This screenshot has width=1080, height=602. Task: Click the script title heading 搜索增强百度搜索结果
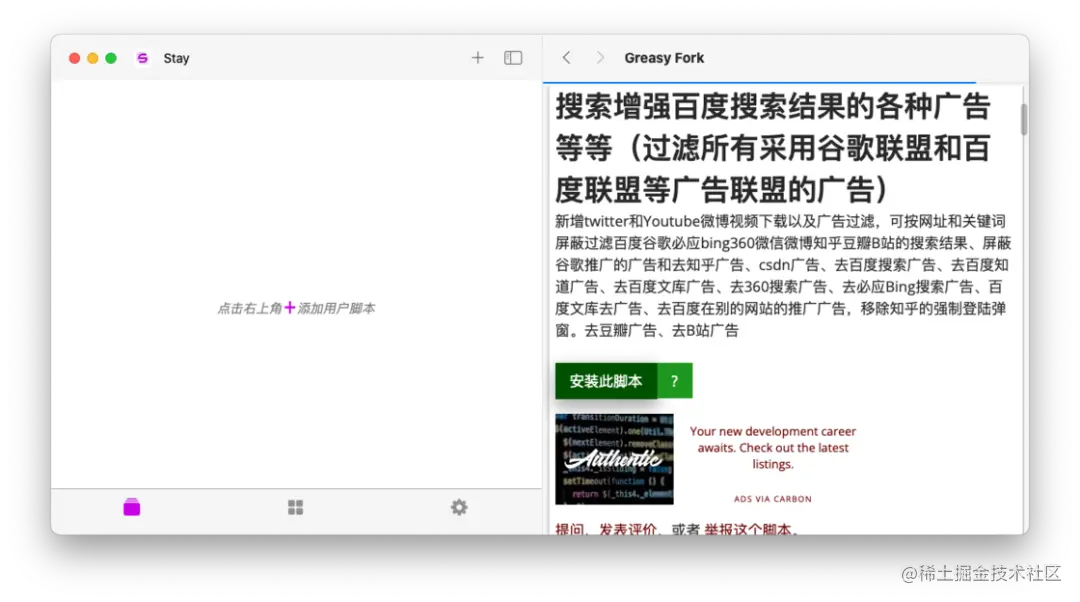(x=773, y=147)
